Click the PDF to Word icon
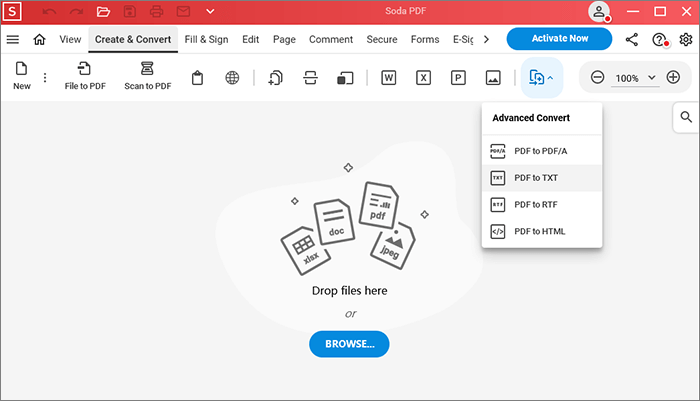 click(388, 78)
